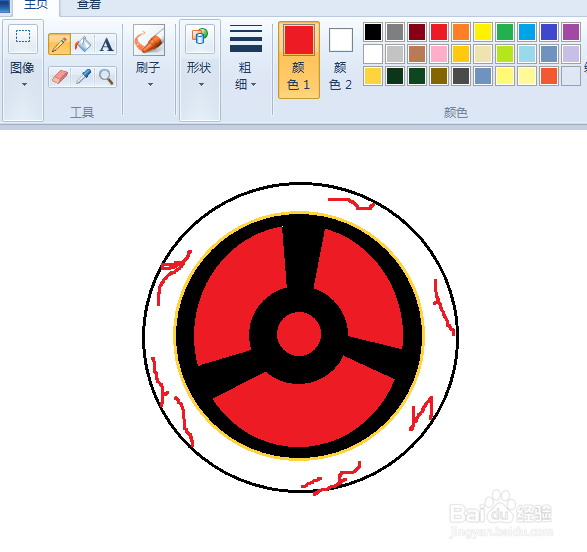Image resolution: width=587 pixels, height=552 pixels.
Task: Select the Magnifier tool
Action: [106, 77]
